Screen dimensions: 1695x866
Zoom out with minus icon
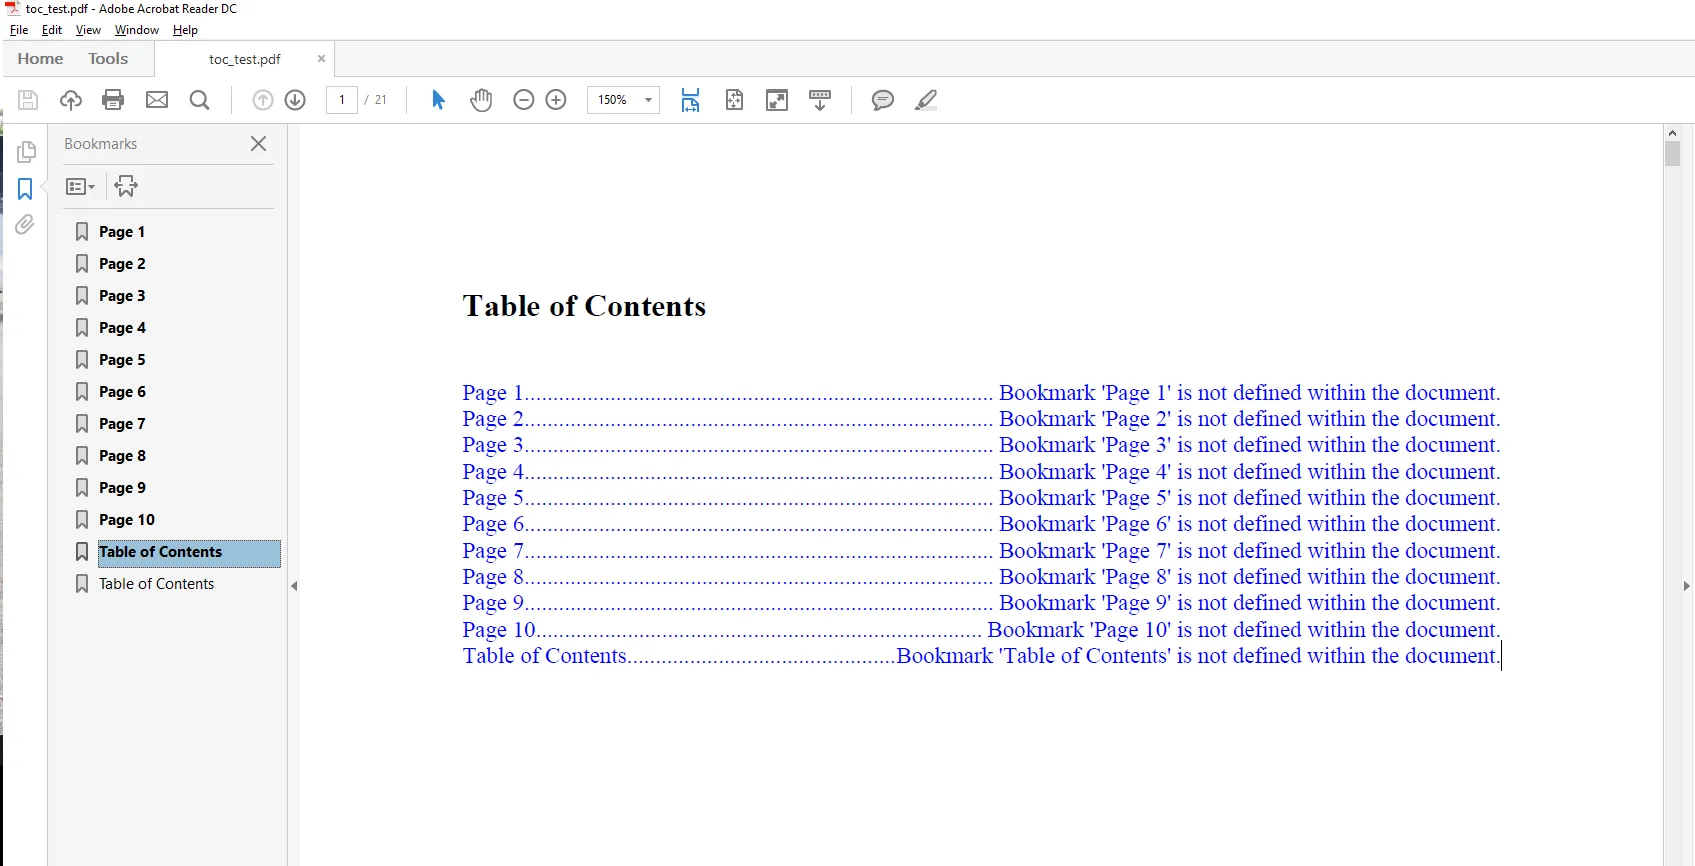click(523, 100)
